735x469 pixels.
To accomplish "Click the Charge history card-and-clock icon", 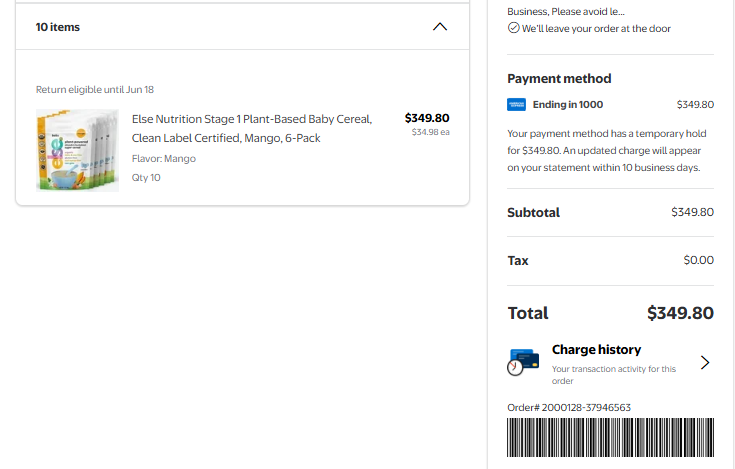I will point(523,362).
